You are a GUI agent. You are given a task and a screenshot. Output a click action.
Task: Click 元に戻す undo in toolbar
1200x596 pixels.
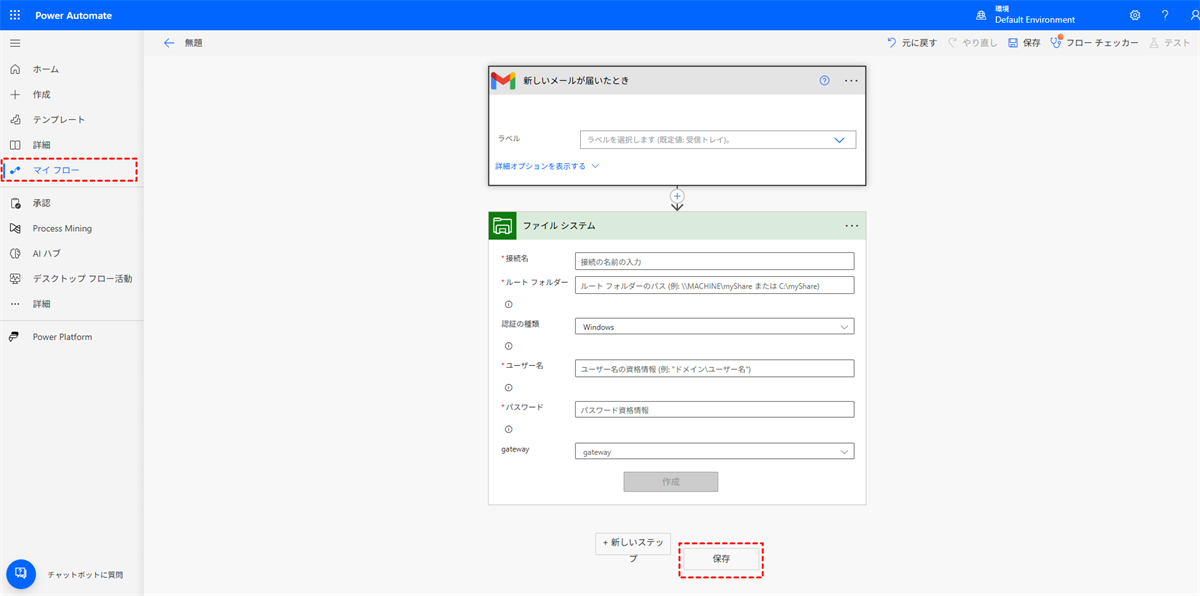click(912, 43)
